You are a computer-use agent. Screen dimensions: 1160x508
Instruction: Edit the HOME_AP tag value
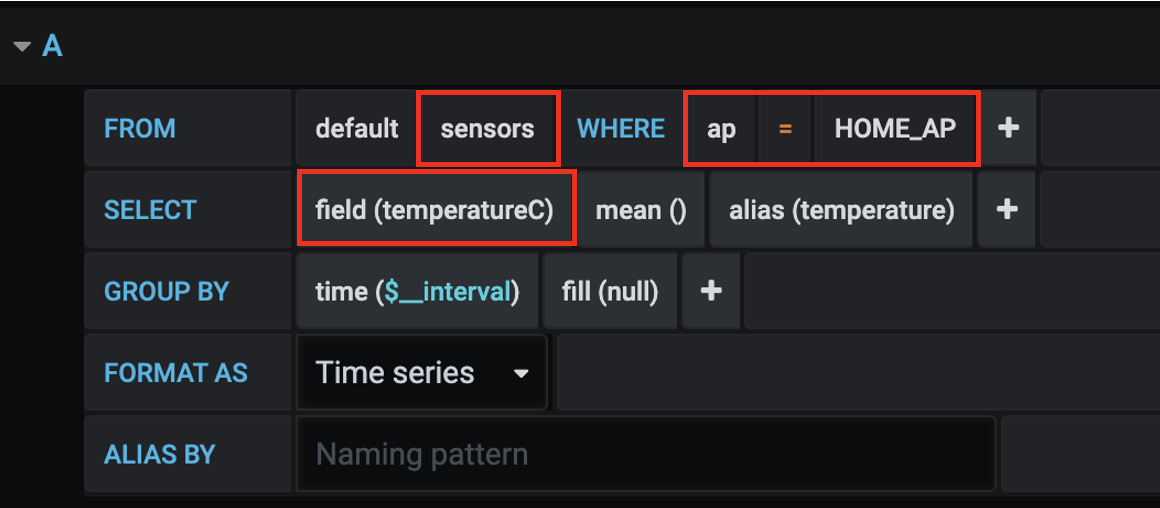[x=895, y=128]
